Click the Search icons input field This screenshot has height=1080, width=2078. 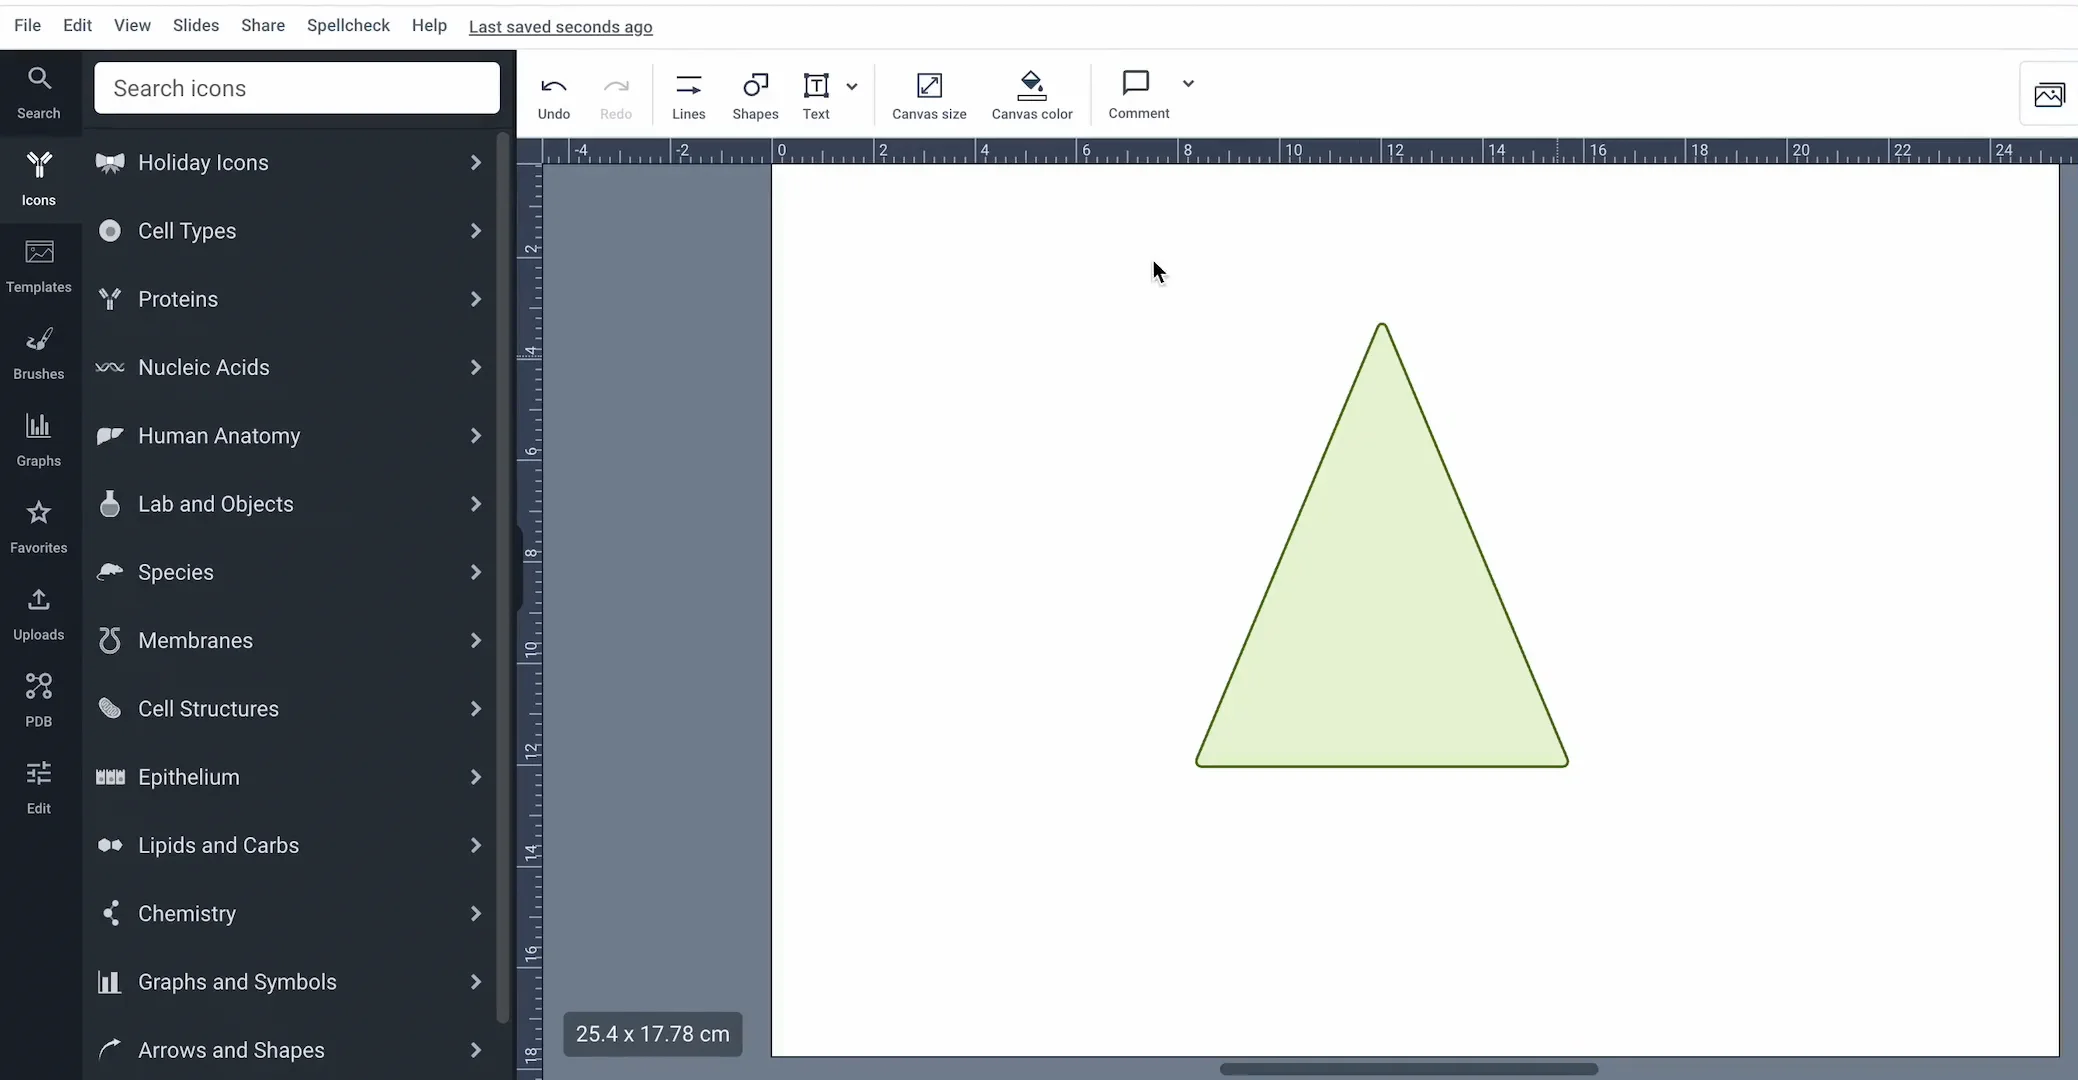(297, 88)
